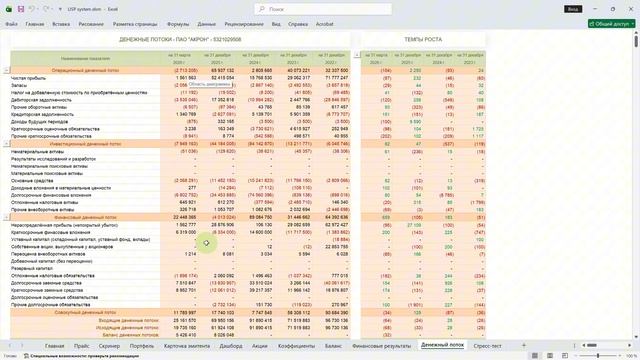Click accessibility status Специальные возможности
The image size is (640, 360).
(81, 356)
